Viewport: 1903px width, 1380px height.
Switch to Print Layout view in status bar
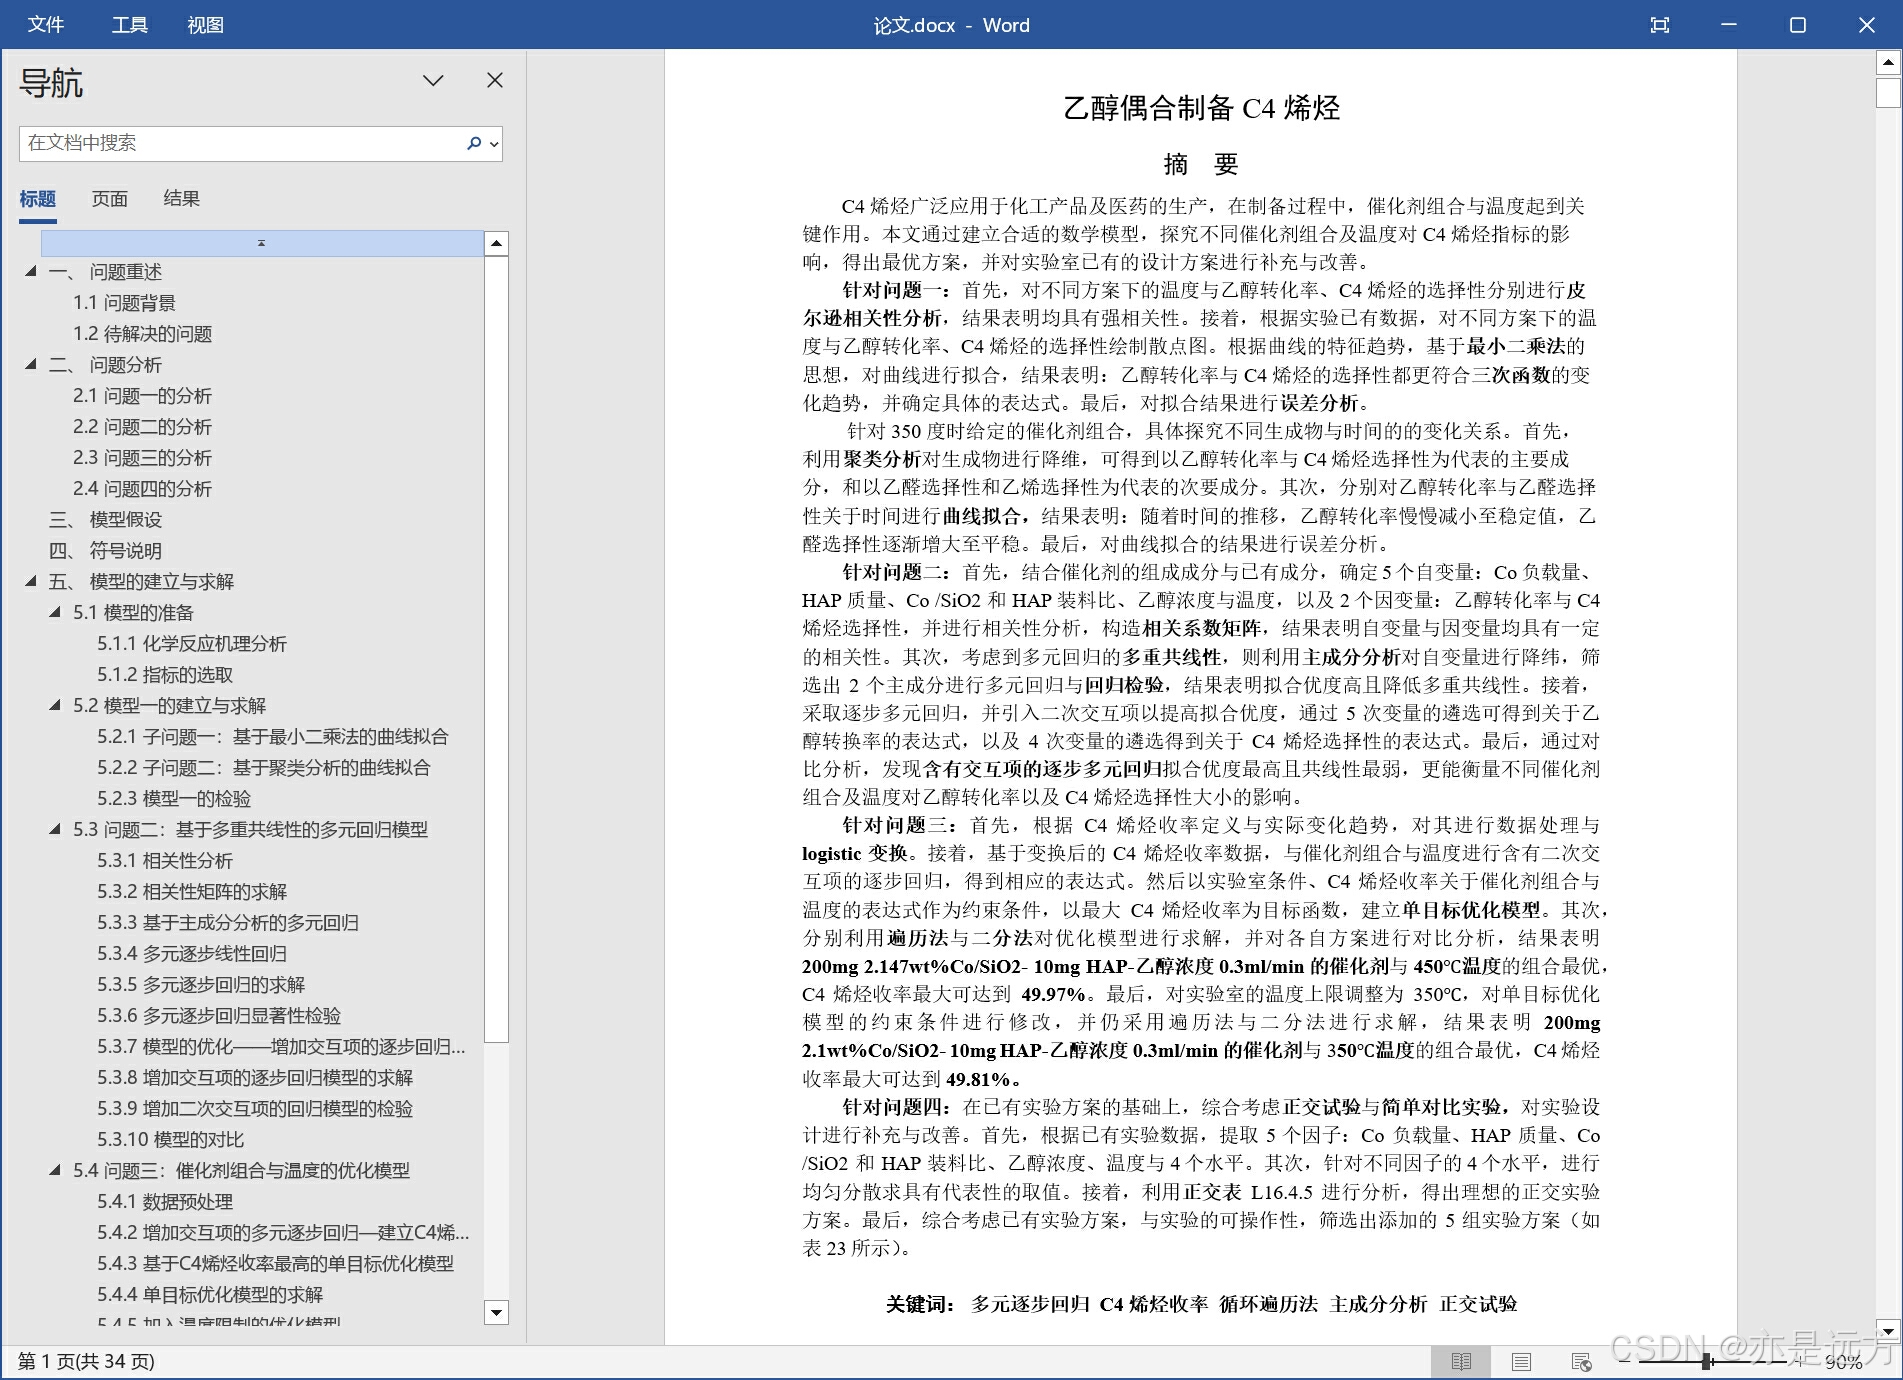1521,1362
